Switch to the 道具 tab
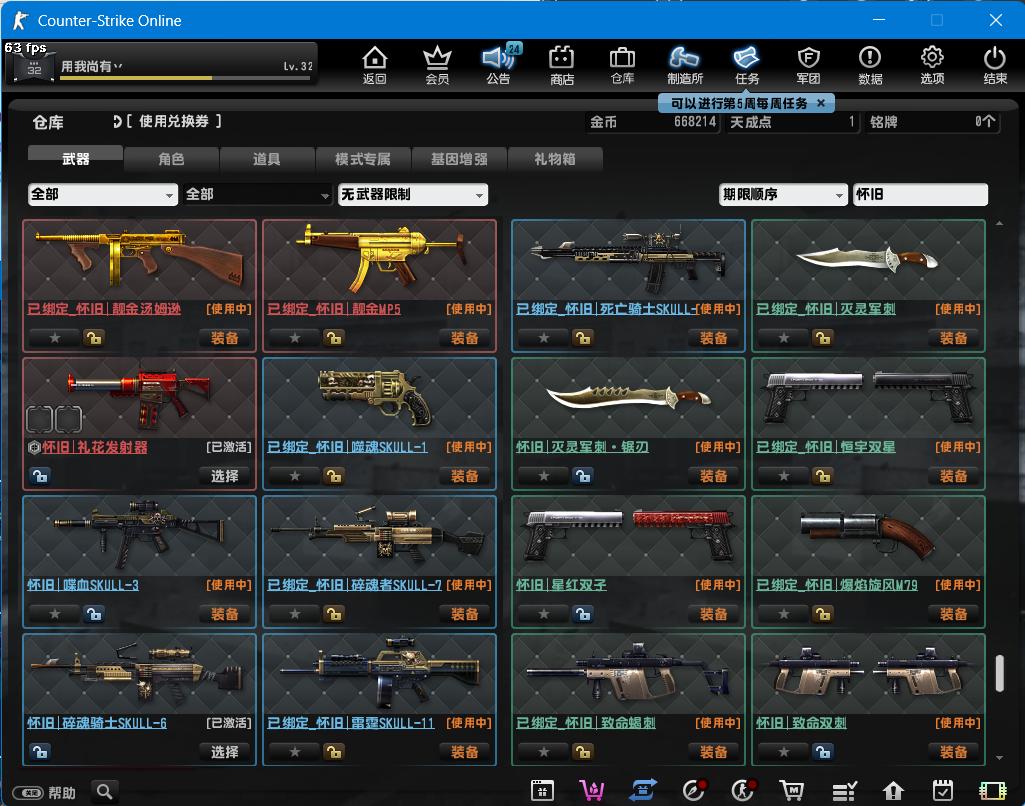Viewport: 1025px width, 806px height. click(x=267, y=158)
